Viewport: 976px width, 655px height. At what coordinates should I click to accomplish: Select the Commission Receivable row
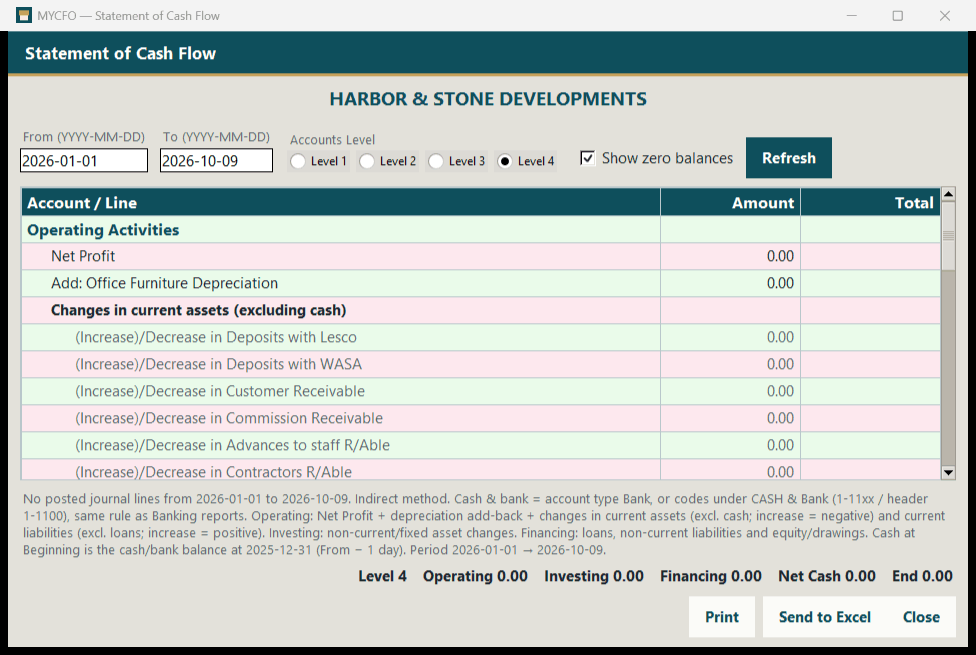(481, 418)
